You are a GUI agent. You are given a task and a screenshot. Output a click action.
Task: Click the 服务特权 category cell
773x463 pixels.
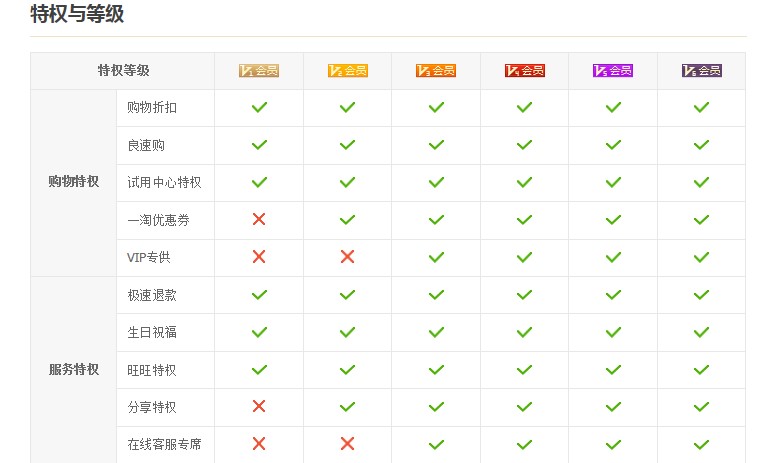[x=74, y=370]
